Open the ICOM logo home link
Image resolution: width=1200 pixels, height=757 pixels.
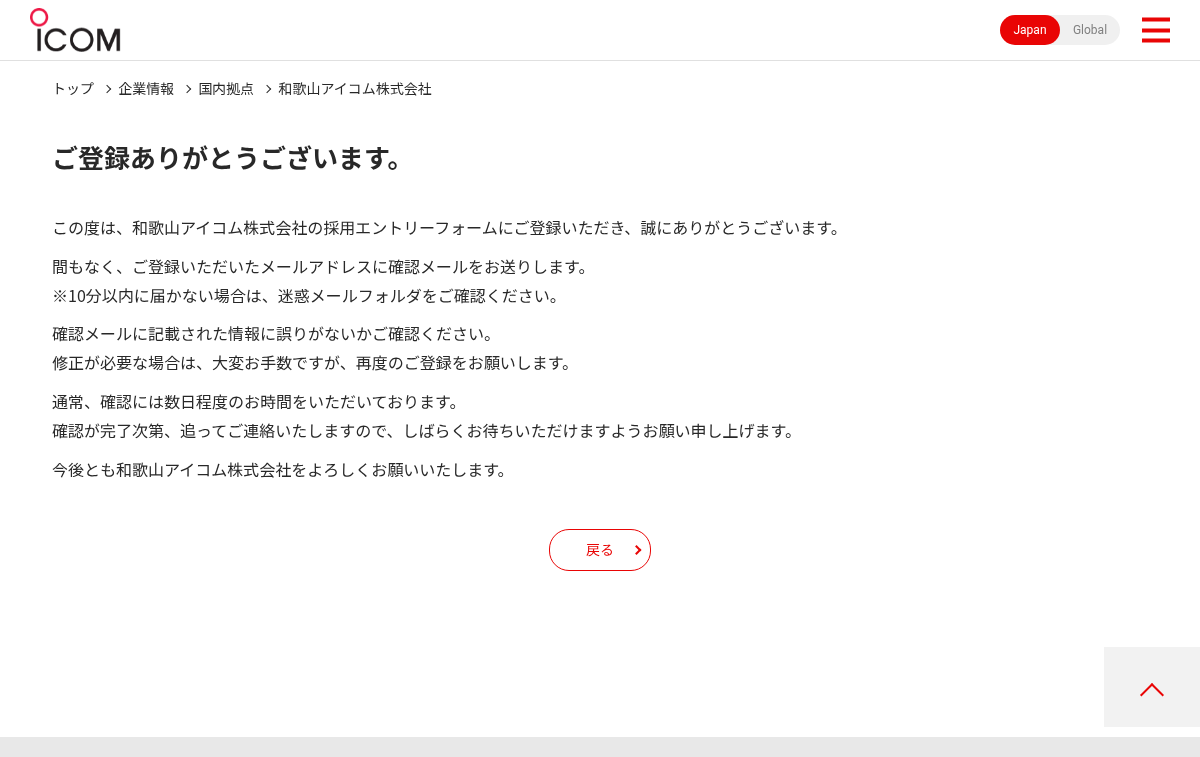pyautogui.click(x=75, y=30)
